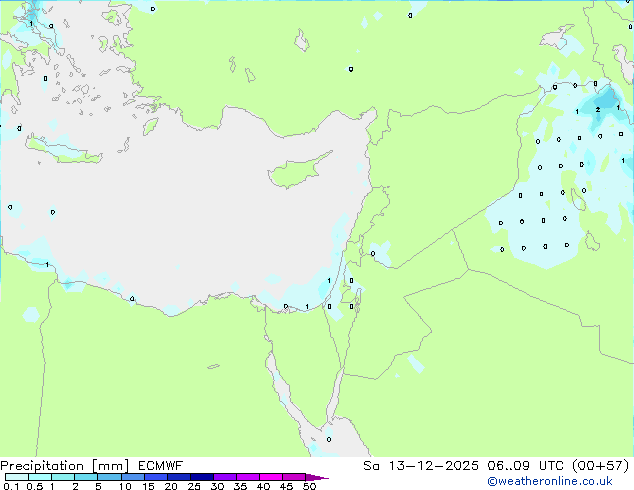Select the 30–35 mm purple legend swatch
Screen dimensions: 634x490
coord(224,477)
